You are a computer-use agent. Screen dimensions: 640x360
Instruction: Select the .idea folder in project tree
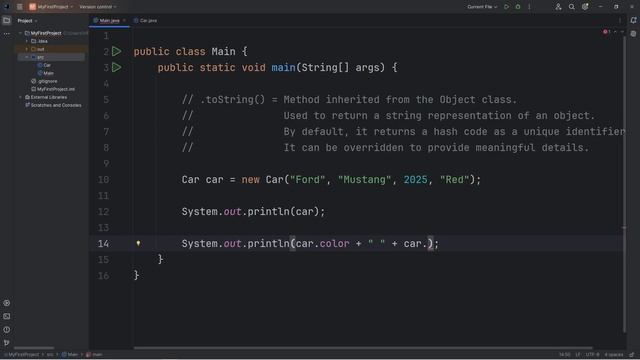pos(40,41)
